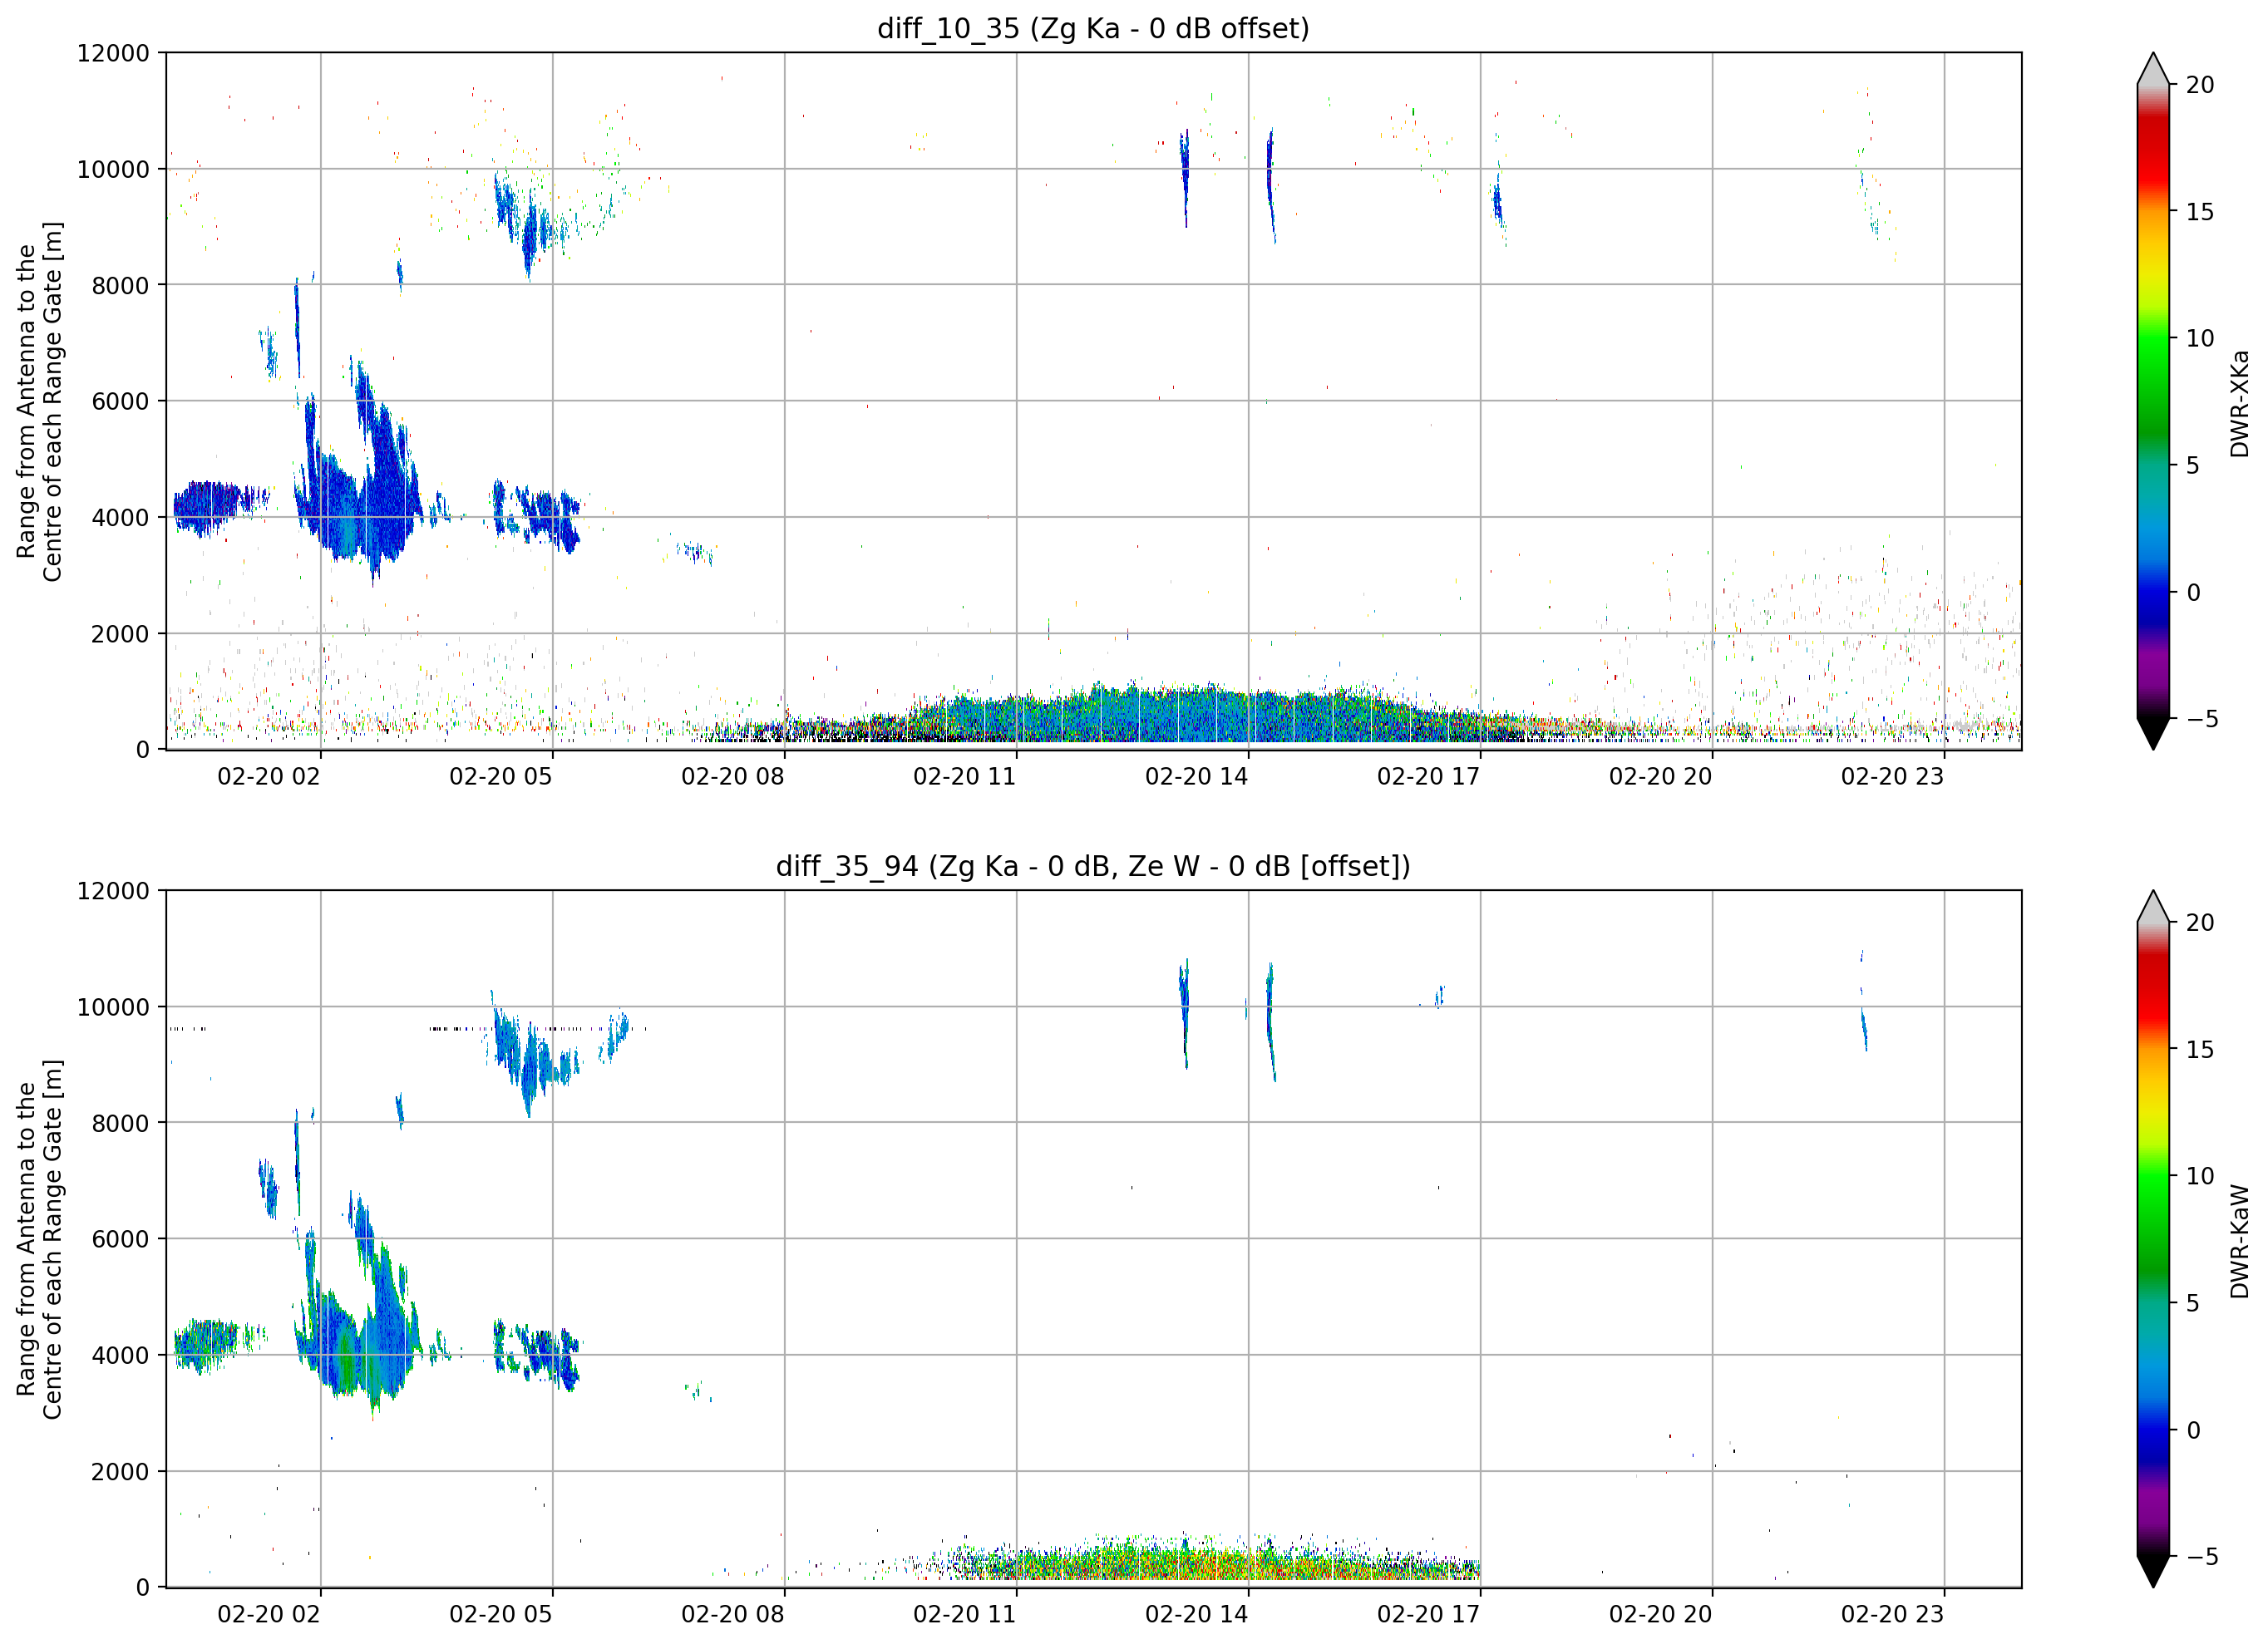Screen dimensions: 2268x1644
Task: Select the "DWR-KaW" colorbar label
Action: pos(2239,1242)
